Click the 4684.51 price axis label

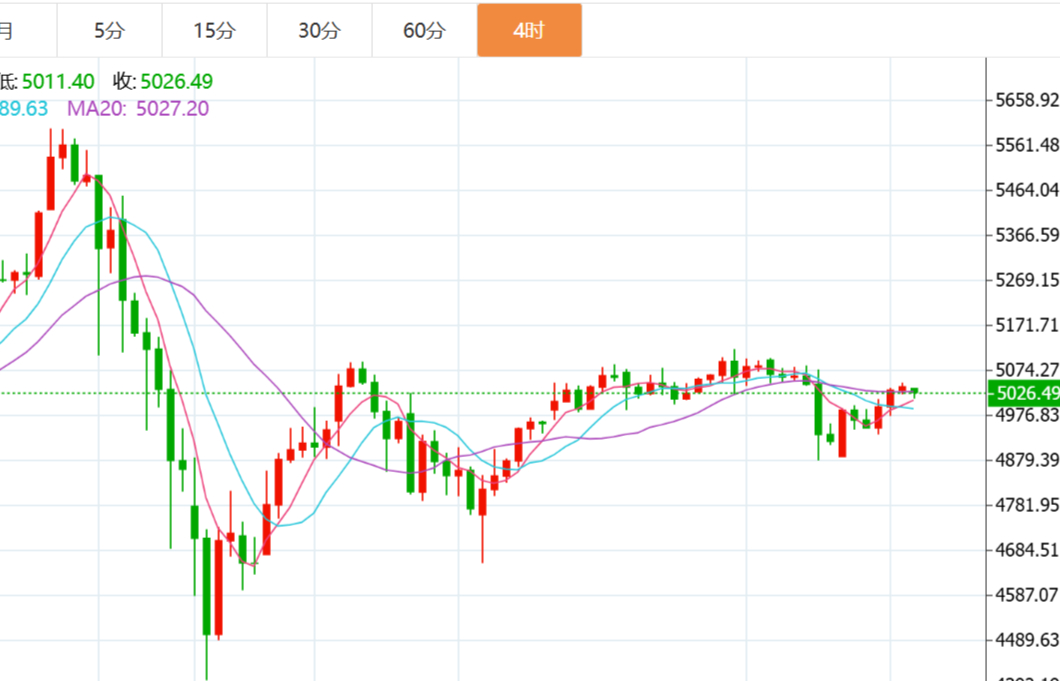1026,550
